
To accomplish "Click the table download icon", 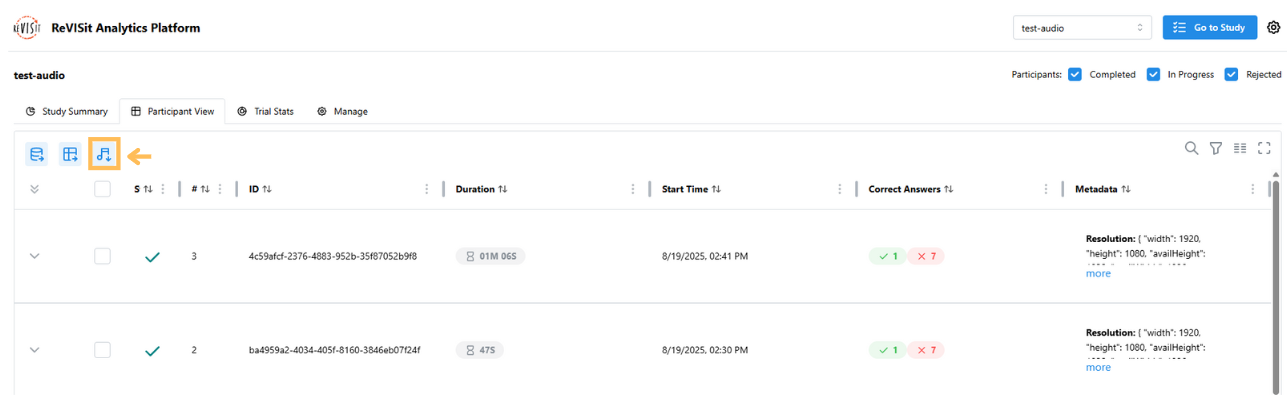I will point(70,154).
